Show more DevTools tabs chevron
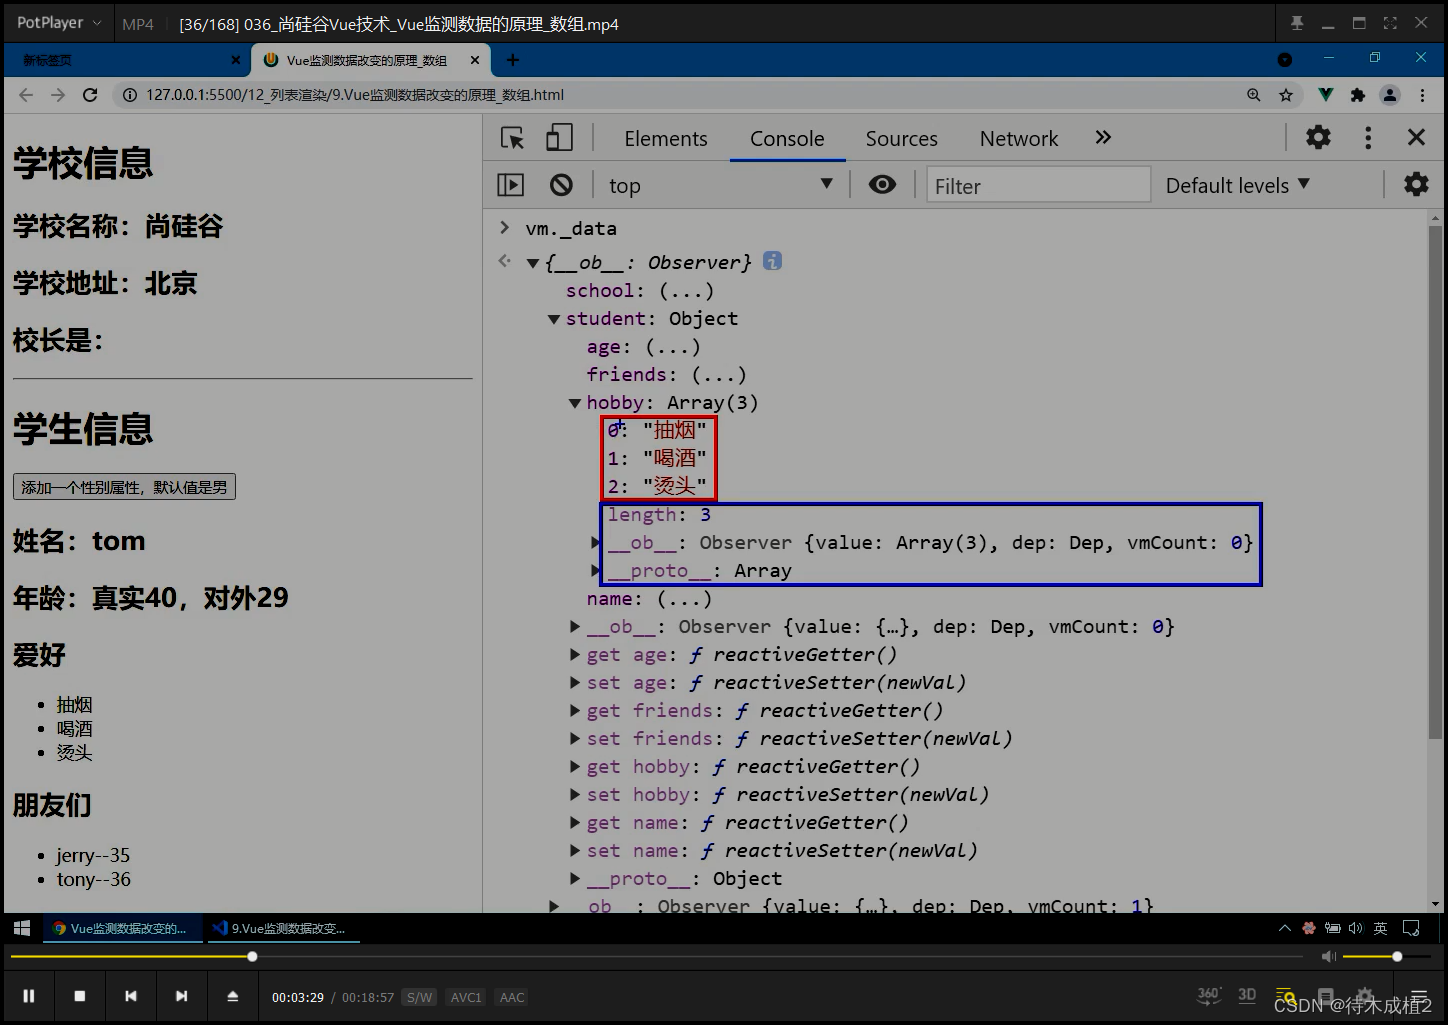Image resolution: width=1448 pixels, height=1025 pixels. (x=1103, y=138)
